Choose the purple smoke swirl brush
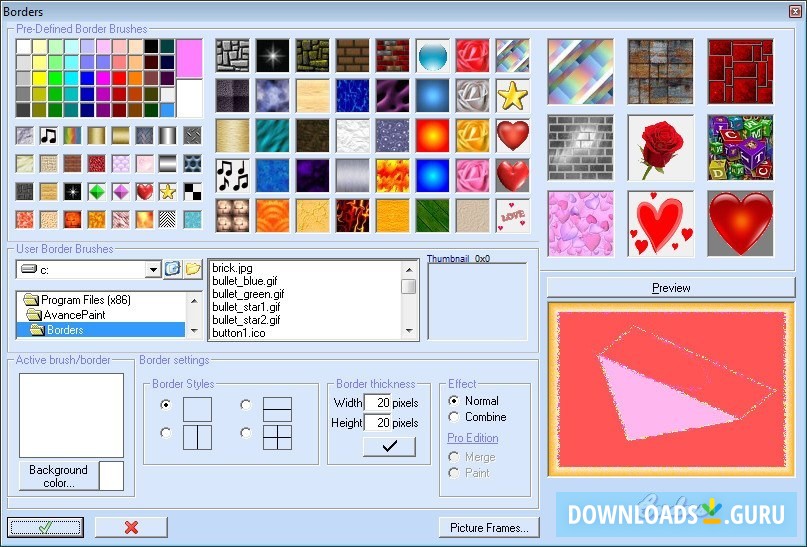Viewport: 807px width, 547px height. click(x=392, y=96)
